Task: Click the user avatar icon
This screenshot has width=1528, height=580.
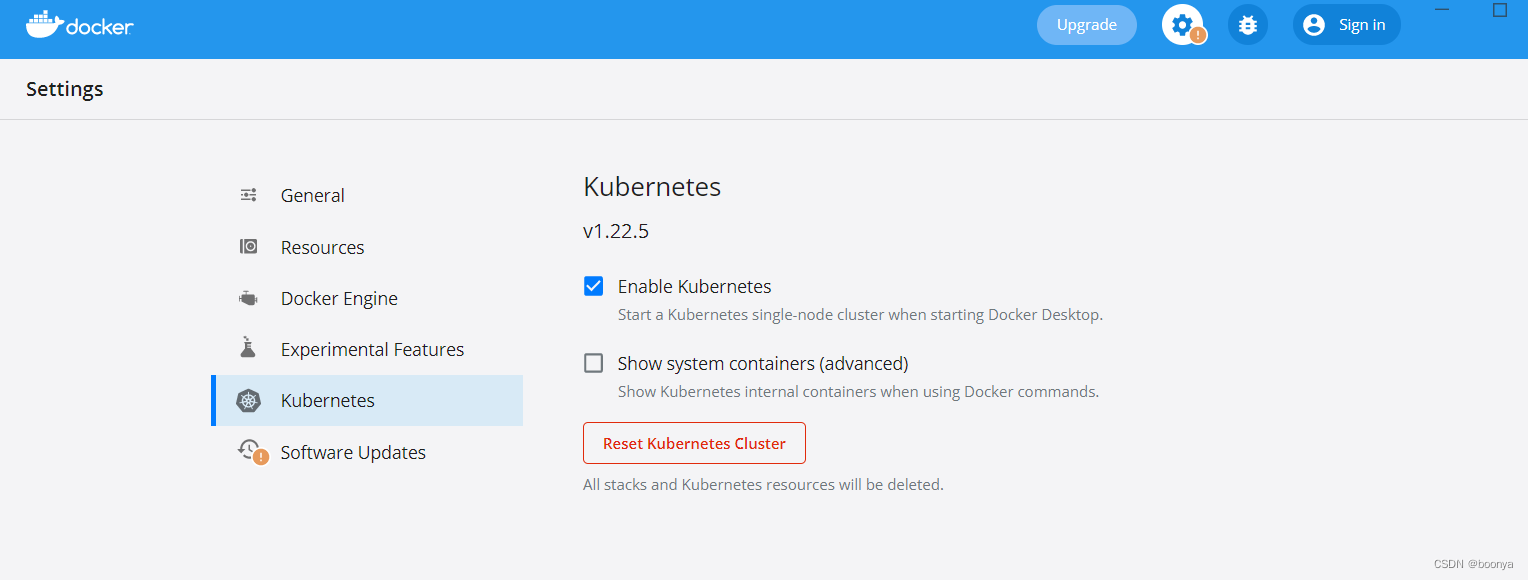Action: click(x=1314, y=25)
